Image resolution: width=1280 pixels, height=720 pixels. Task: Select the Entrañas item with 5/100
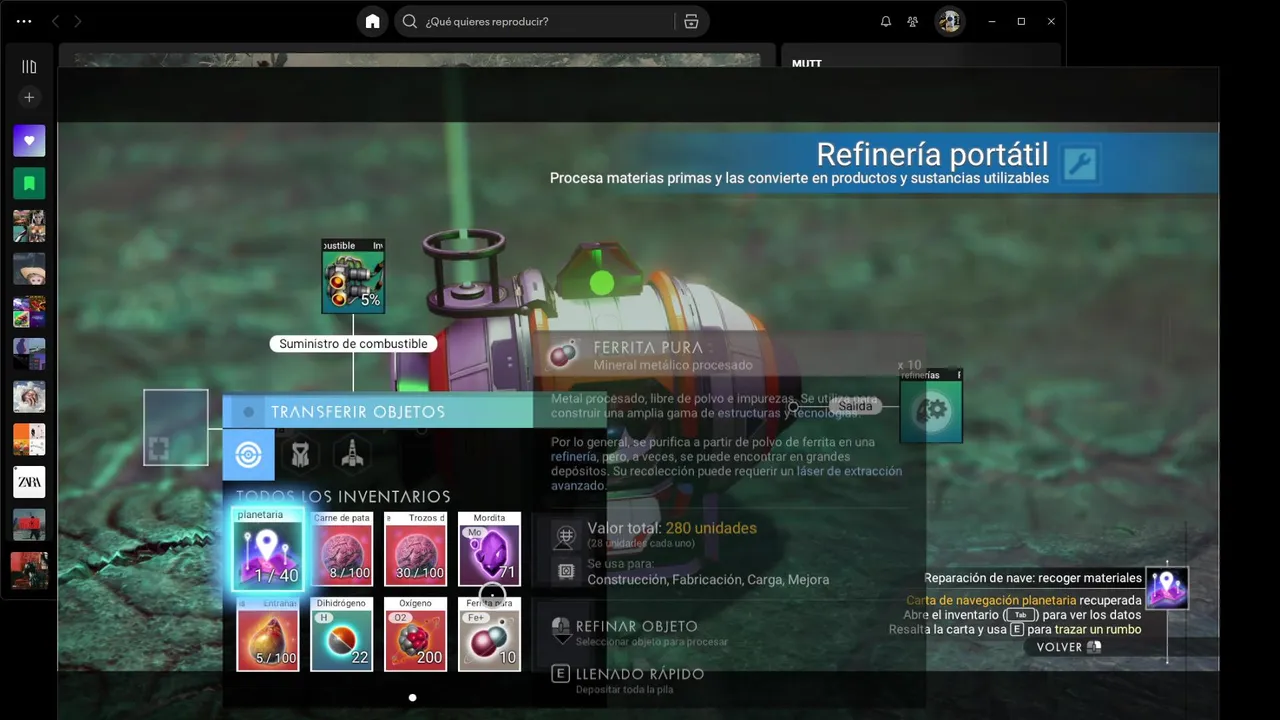pos(268,634)
